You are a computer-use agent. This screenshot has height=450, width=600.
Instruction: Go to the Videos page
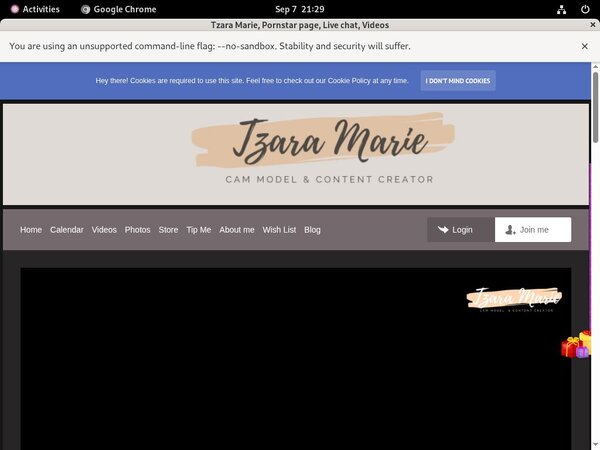[x=104, y=230]
